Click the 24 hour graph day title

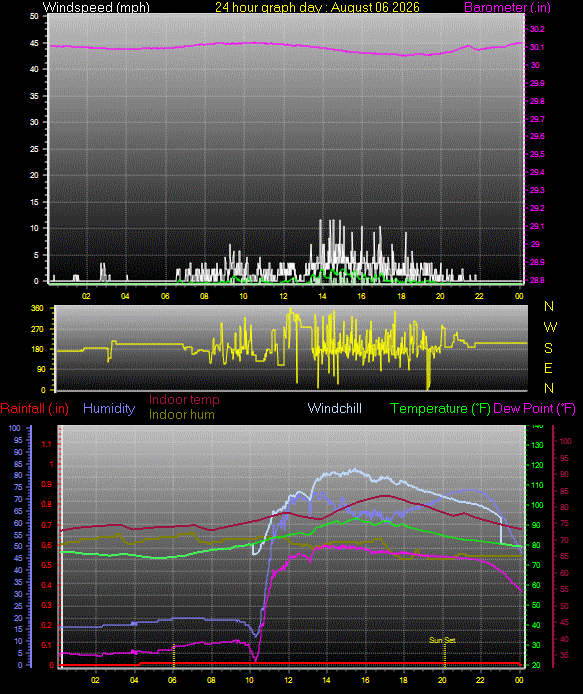point(317,7)
